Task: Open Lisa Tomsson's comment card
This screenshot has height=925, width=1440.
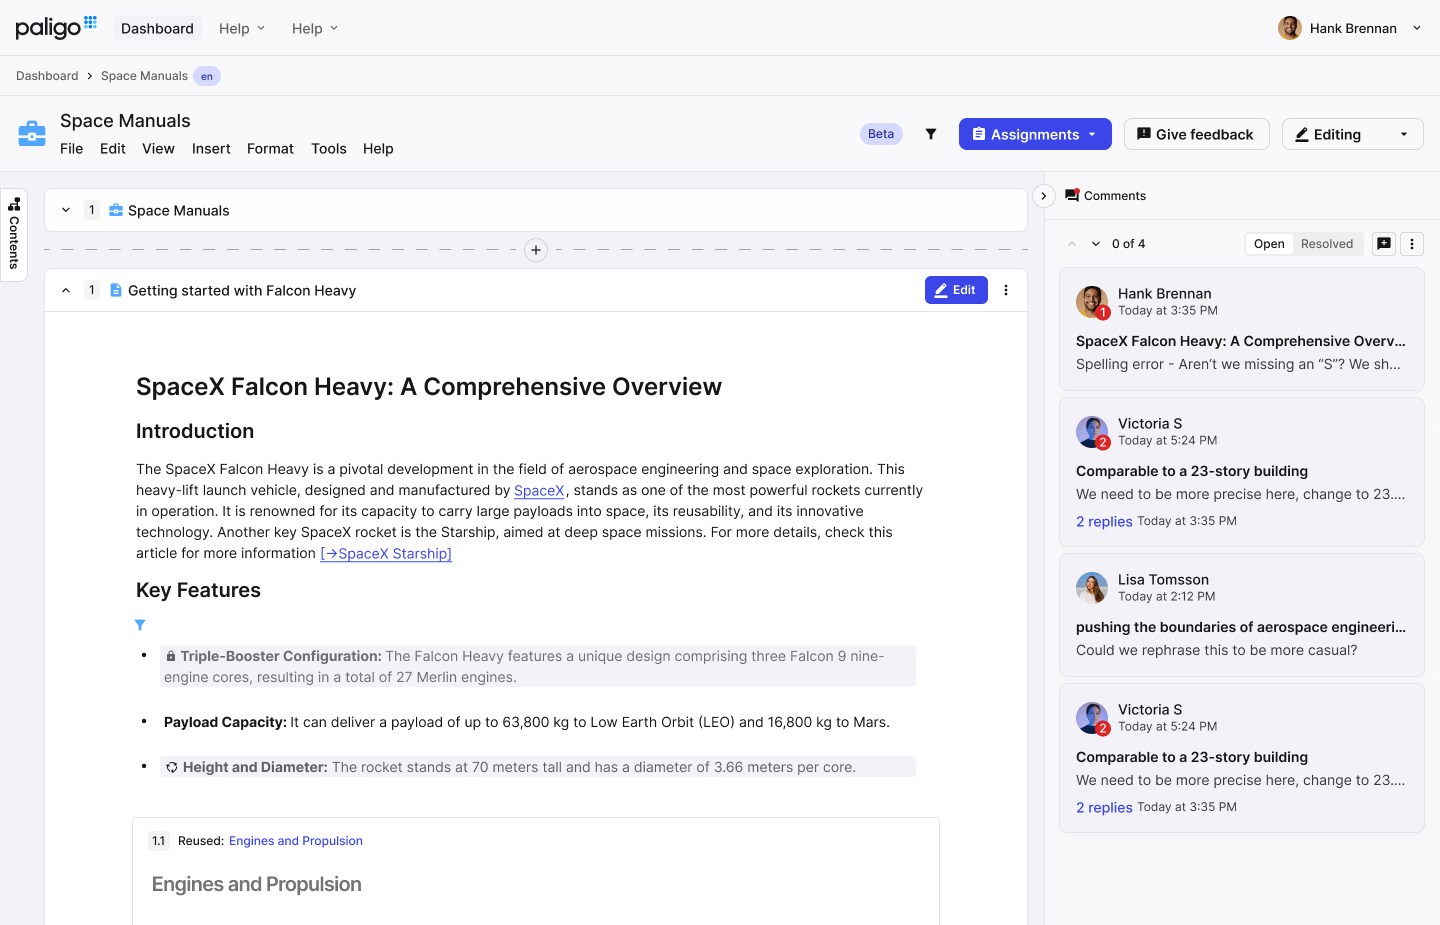Action: (x=1242, y=615)
